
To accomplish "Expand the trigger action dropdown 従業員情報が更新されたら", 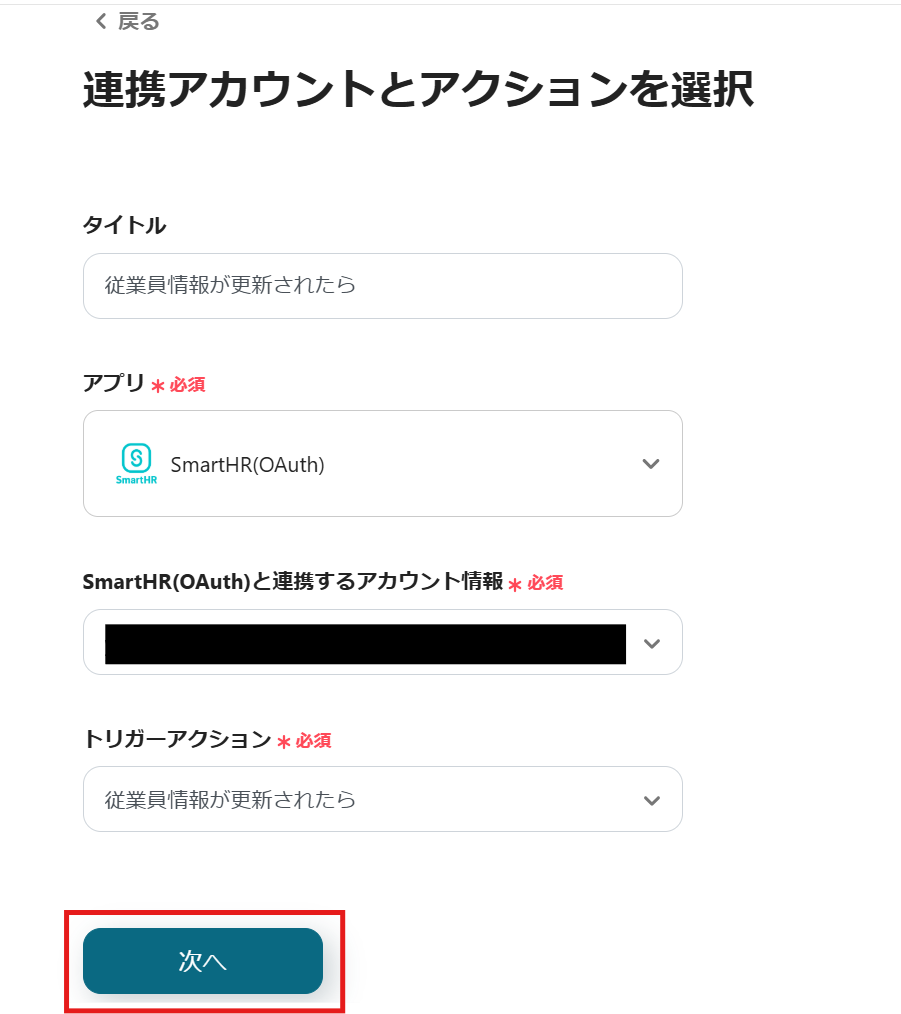I will coord(383,799).
